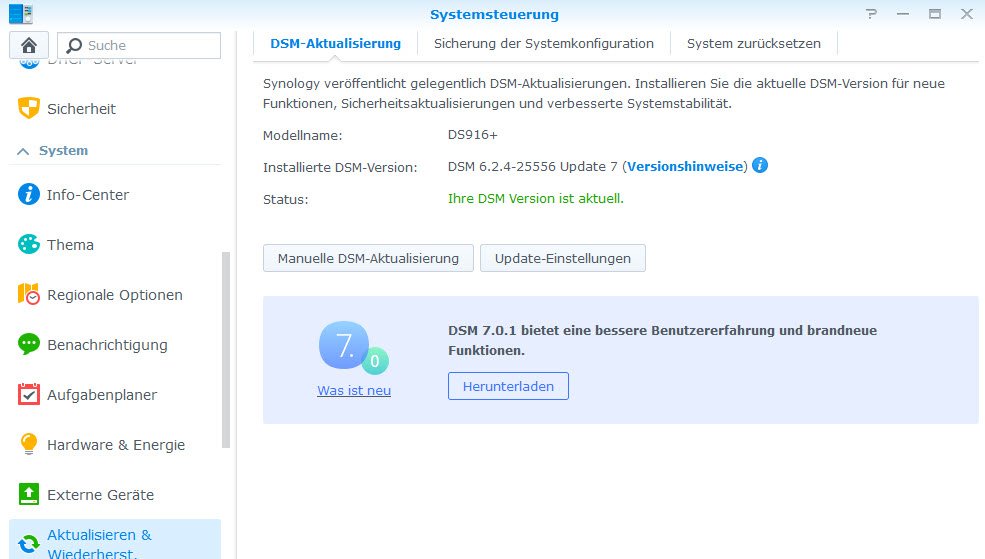985x559 pixels.
Task: Select Aktualisieren & Wiederherst. sidebar entry
Action: [x=115, y=540]
